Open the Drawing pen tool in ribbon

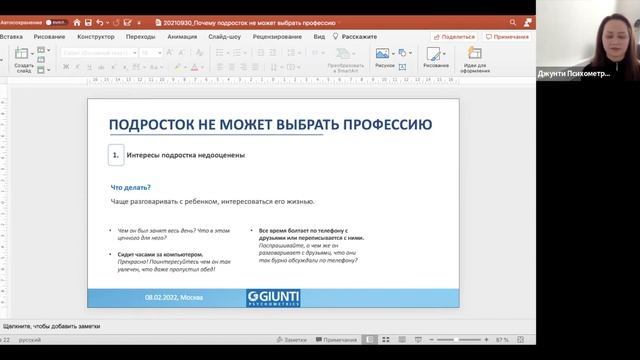tap(433, 53)
